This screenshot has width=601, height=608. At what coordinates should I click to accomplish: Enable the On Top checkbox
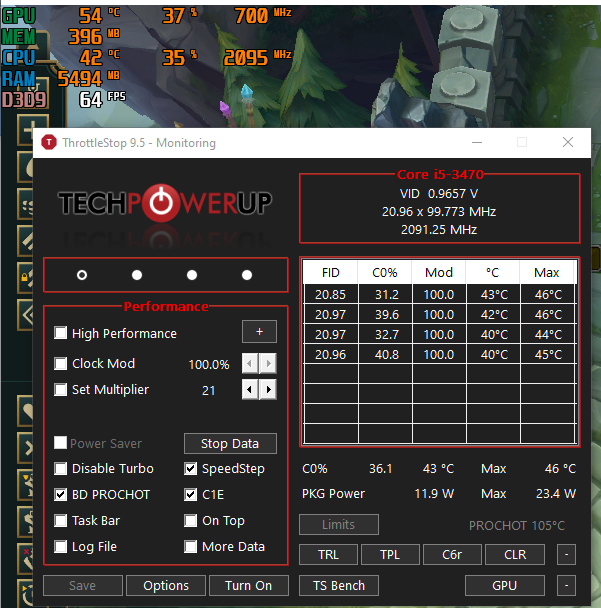coord(190,520)
